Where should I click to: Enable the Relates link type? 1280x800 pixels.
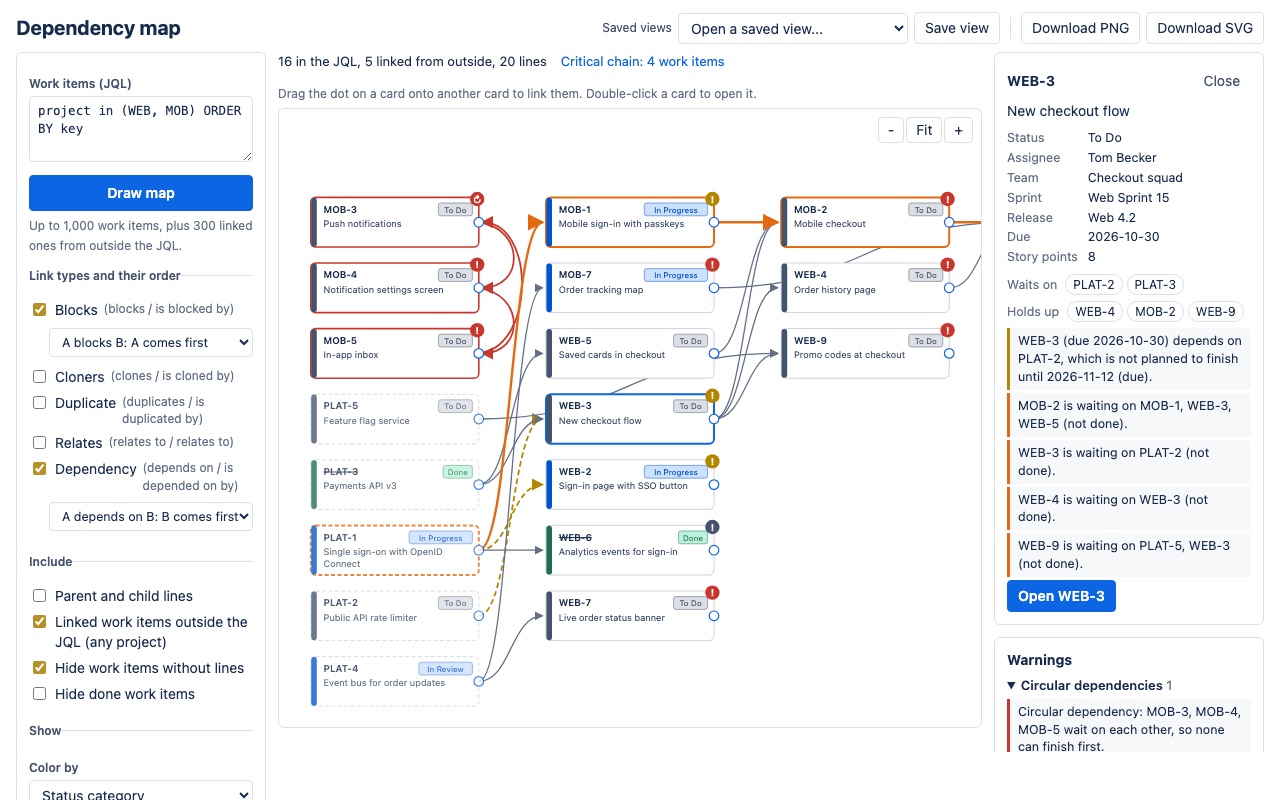[40, 443]
